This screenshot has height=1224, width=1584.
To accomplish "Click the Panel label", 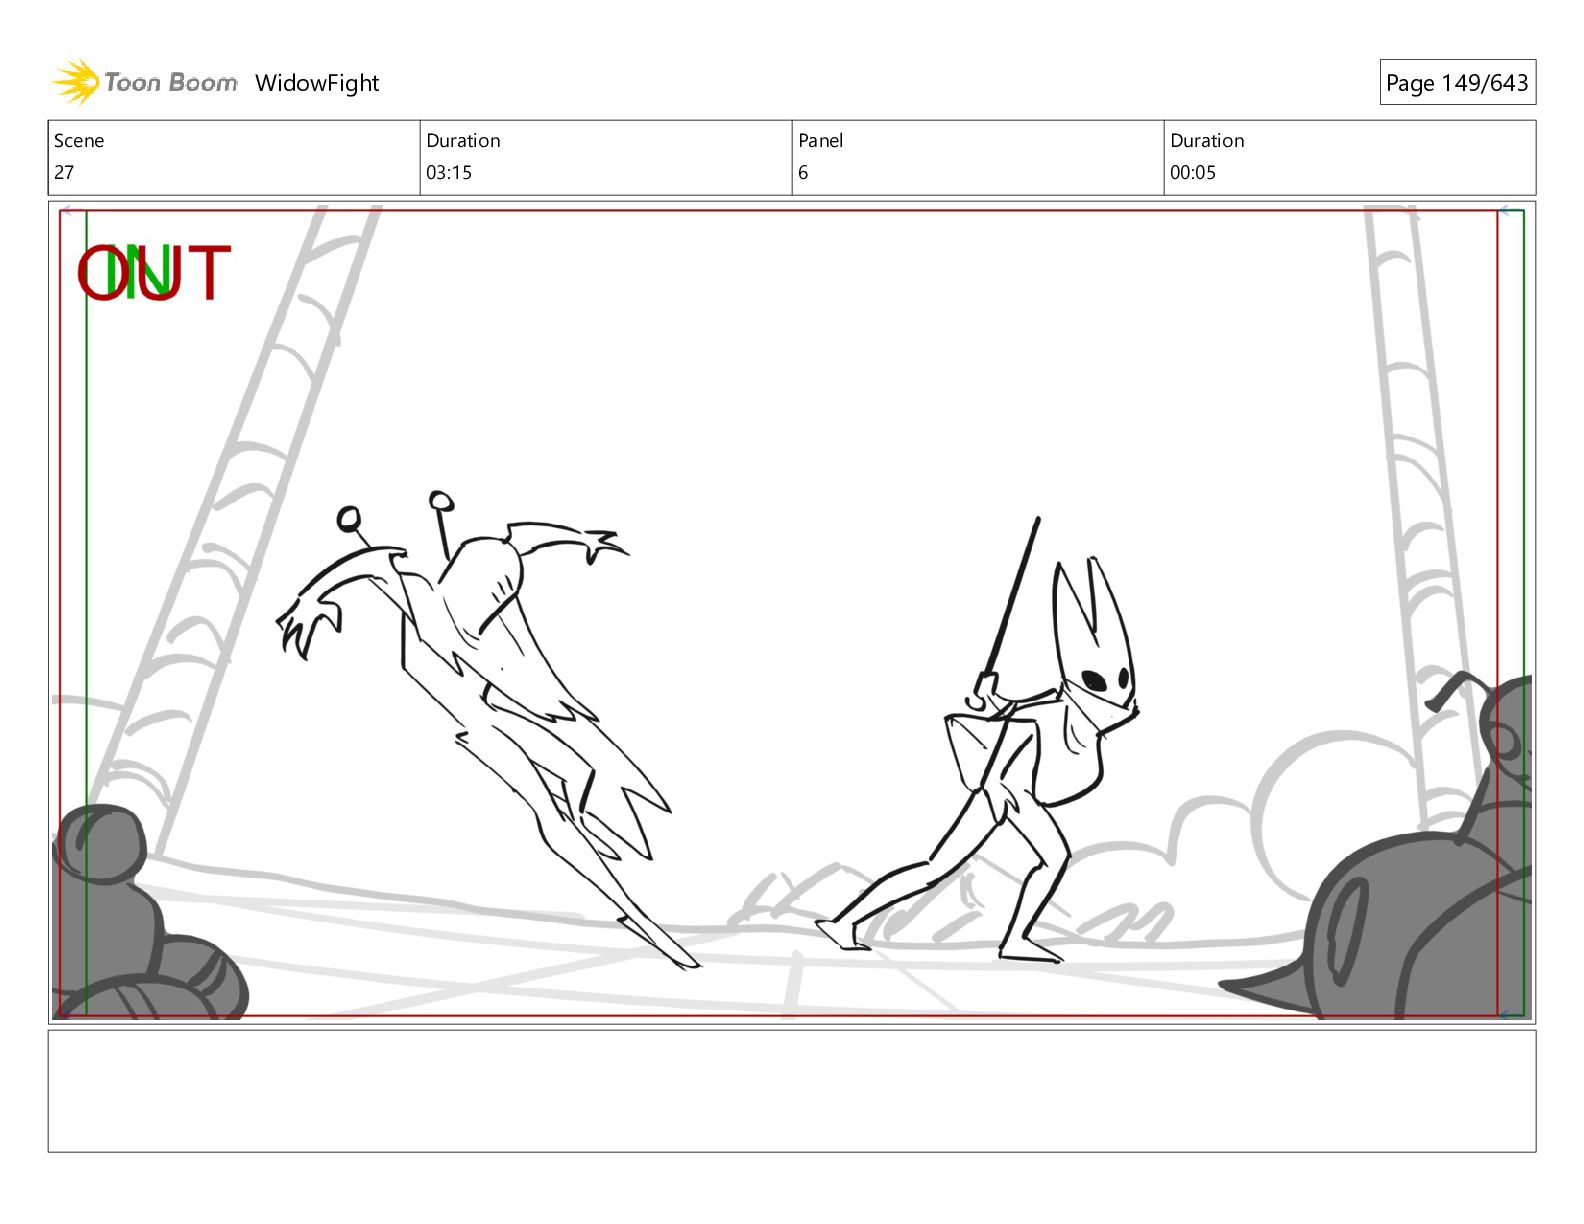I will coord(821,141).
